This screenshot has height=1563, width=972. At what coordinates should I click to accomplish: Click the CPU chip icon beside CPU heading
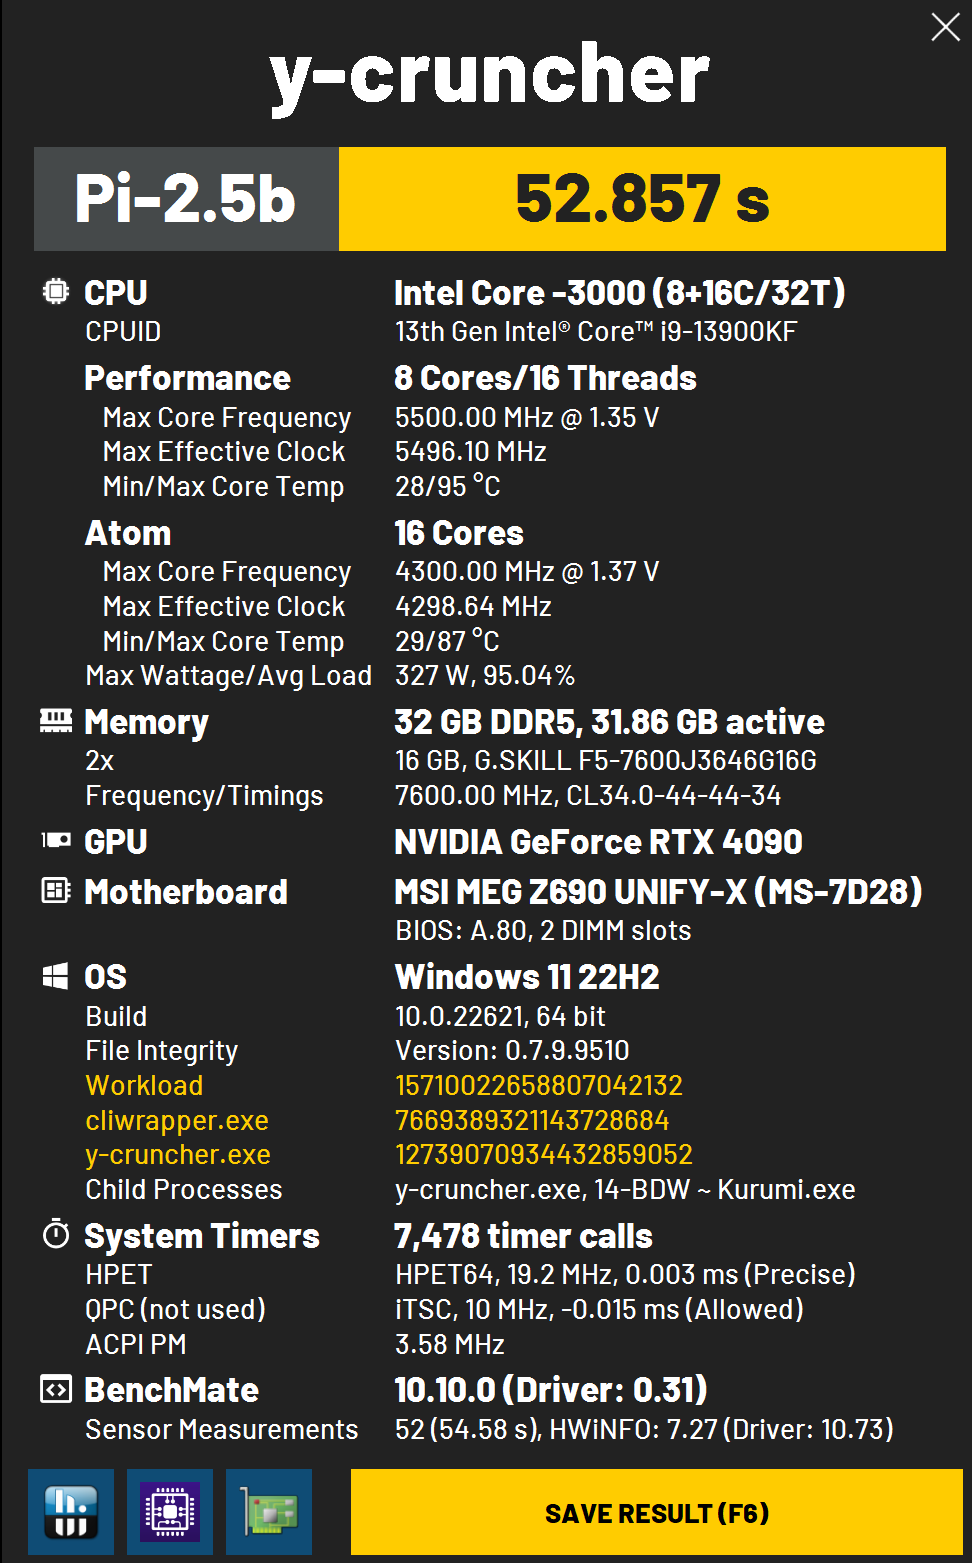pyautogui.click(x=56, y=292)
